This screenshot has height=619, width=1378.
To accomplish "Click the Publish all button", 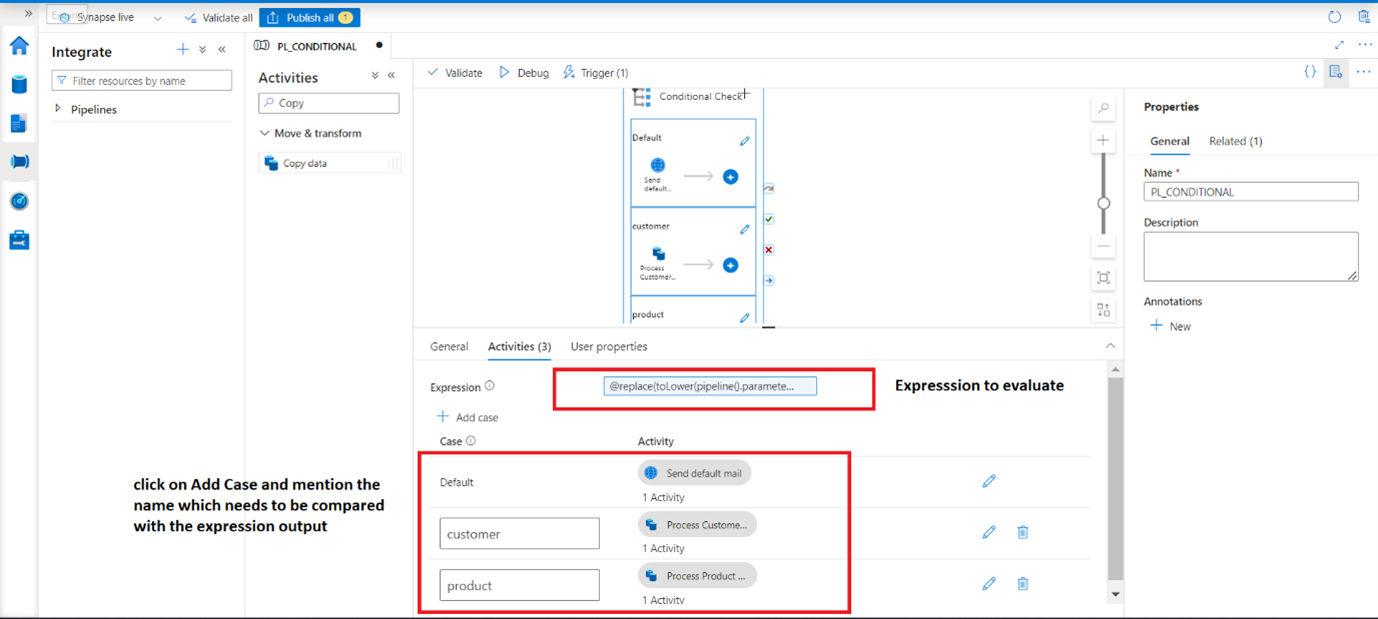I will coord(309,17).
